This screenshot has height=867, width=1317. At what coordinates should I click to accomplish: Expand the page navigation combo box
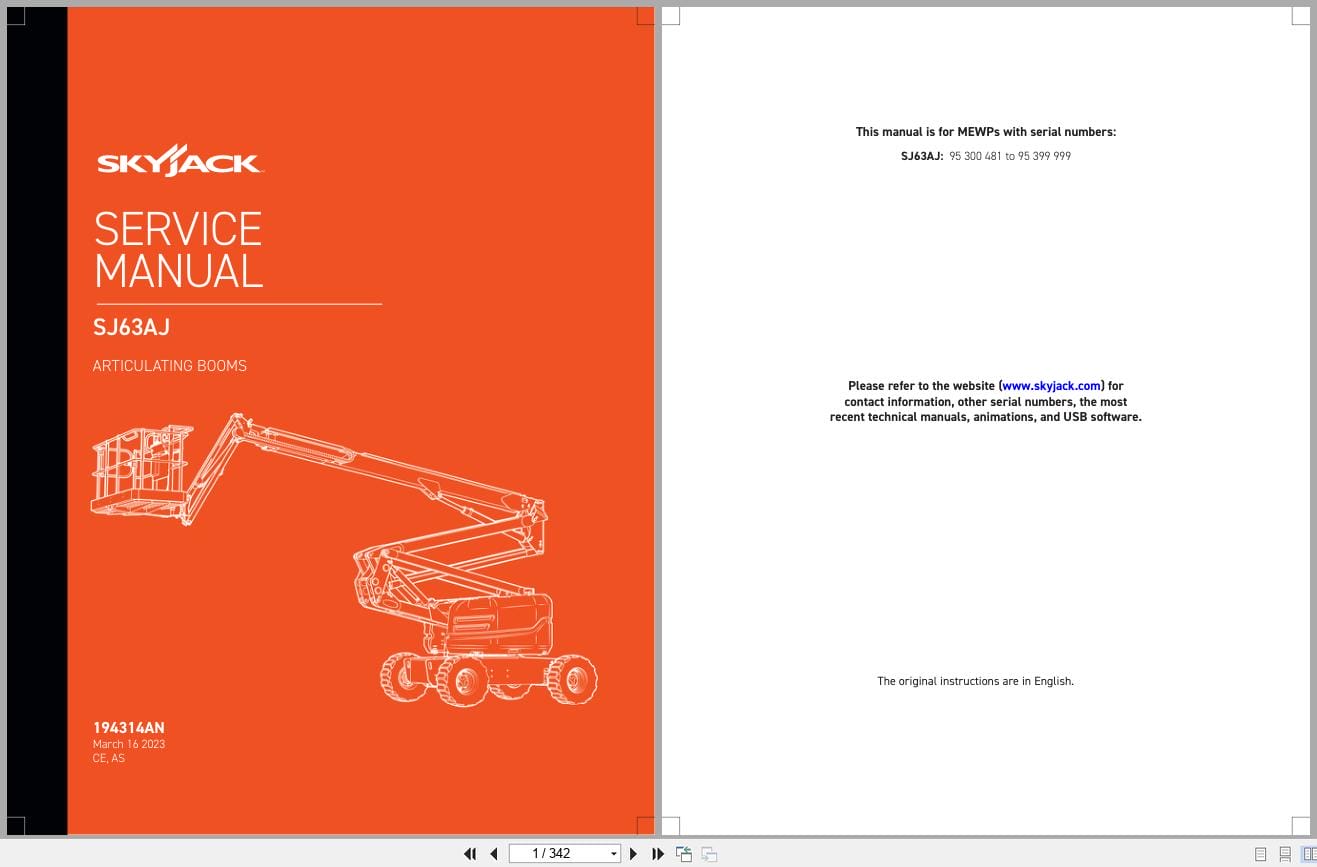click(614, 853)
